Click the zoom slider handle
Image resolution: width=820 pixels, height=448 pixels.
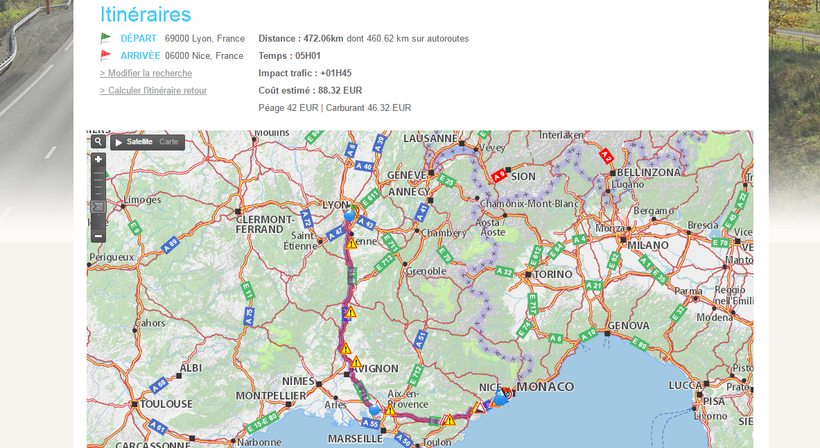click(98, 207)
